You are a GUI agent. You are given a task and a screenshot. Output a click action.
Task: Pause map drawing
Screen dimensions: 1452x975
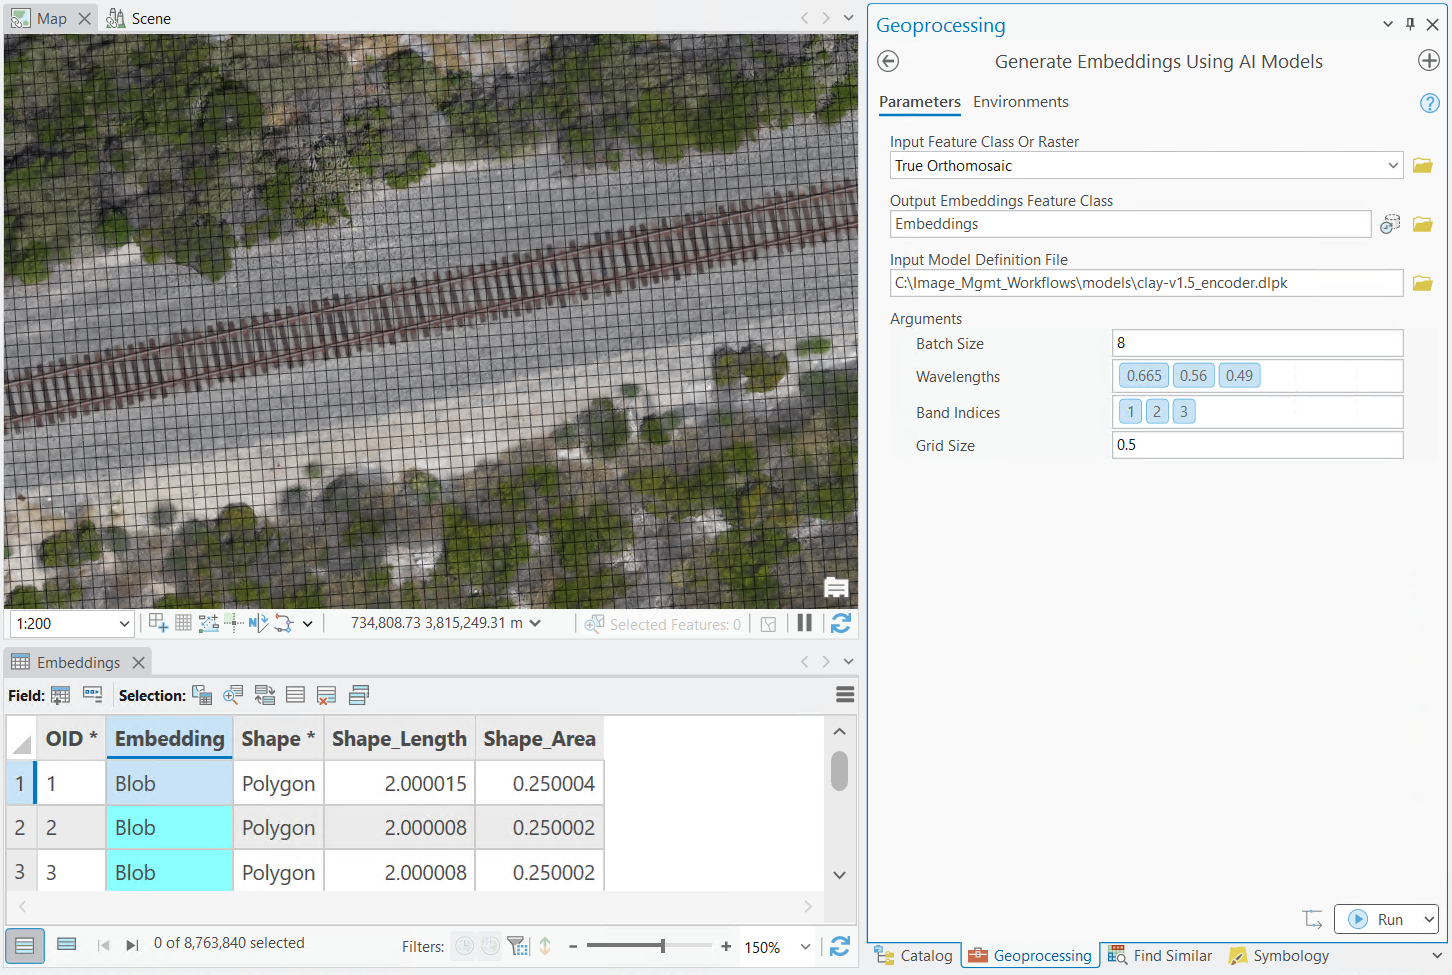tap(804, 623)
